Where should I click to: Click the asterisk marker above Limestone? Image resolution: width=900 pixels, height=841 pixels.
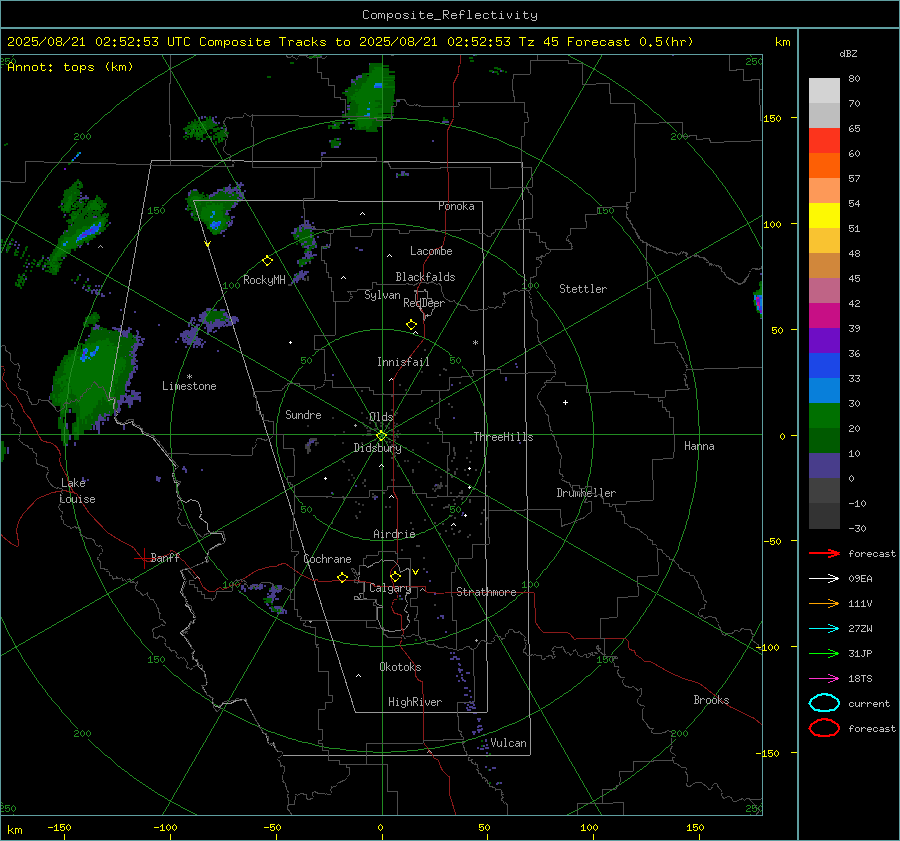189,377
